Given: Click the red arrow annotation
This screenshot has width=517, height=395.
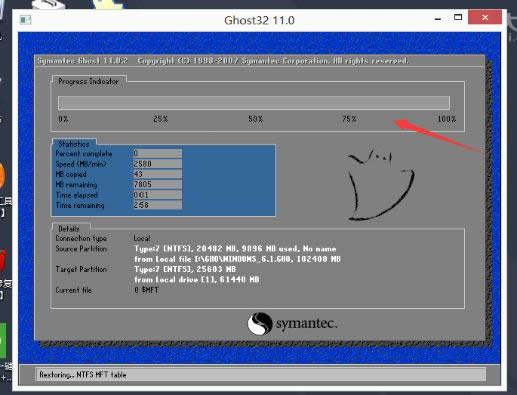Looking at the screenshot, I should pyautogui.click(x=438, y=136).
